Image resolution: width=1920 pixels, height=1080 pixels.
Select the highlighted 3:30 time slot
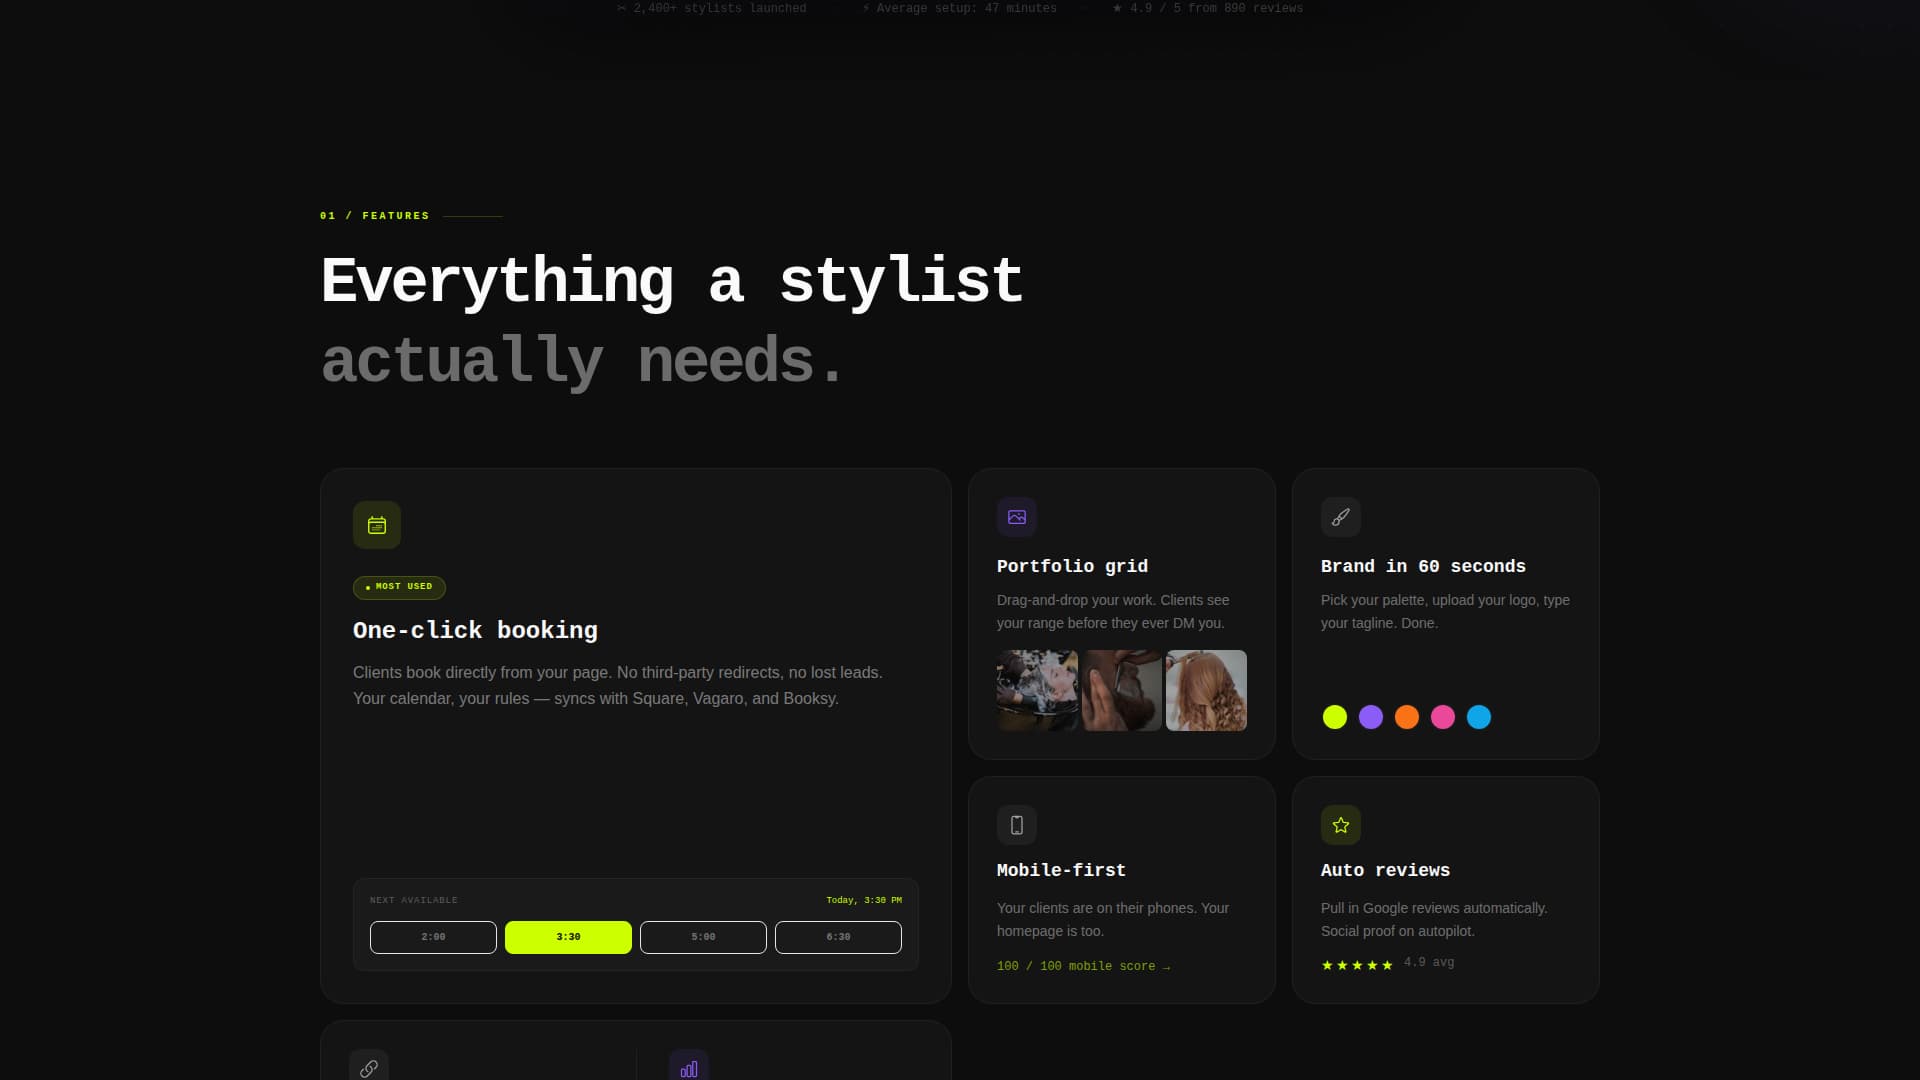pos(568,937)
